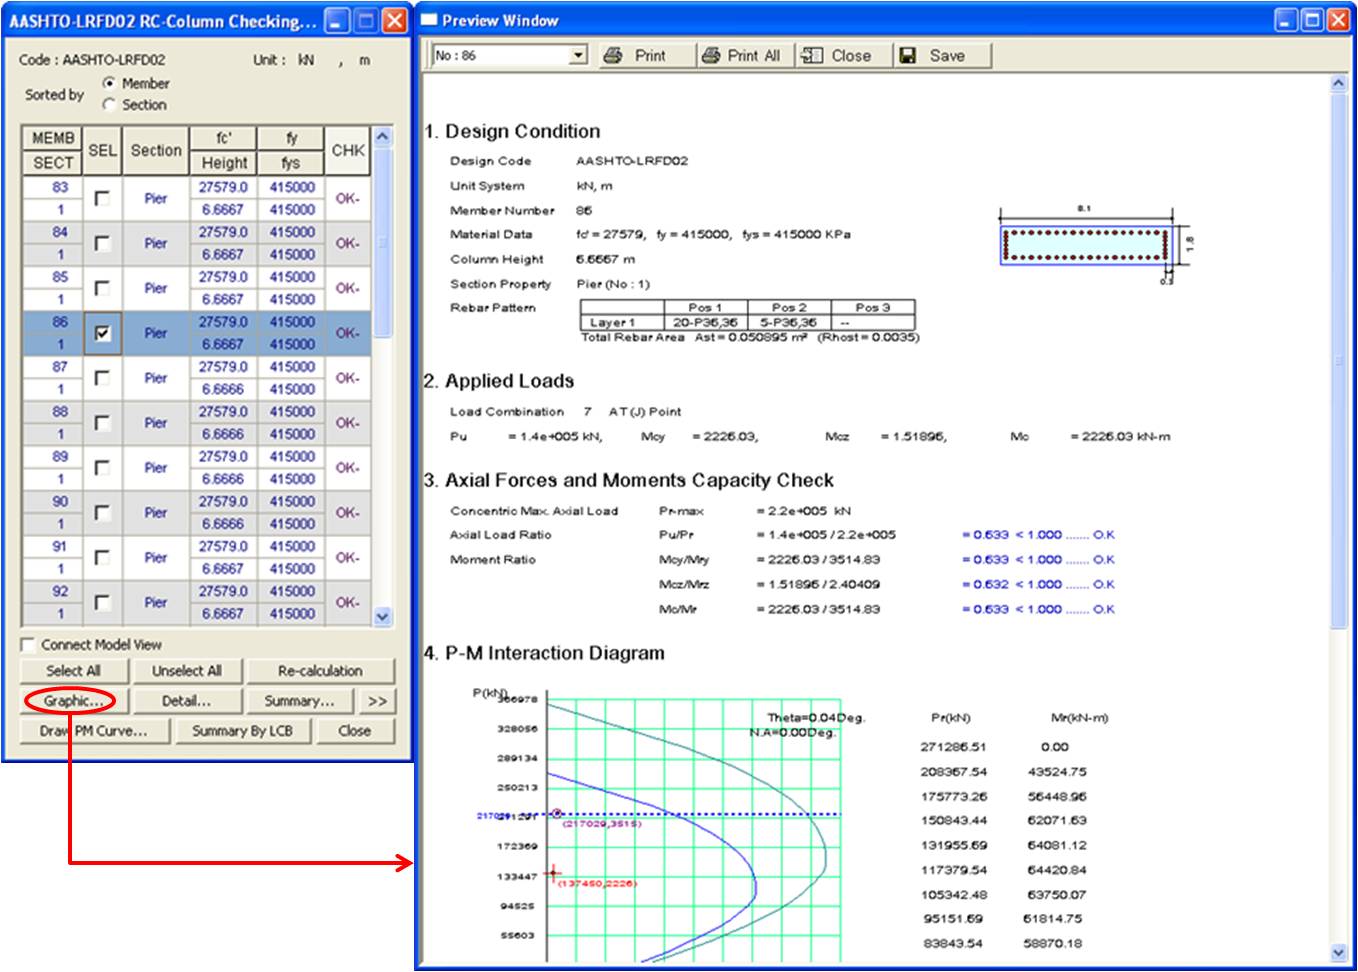
Task: Click the column section diagram thumbnail
Action: (x=1085, y=245)
